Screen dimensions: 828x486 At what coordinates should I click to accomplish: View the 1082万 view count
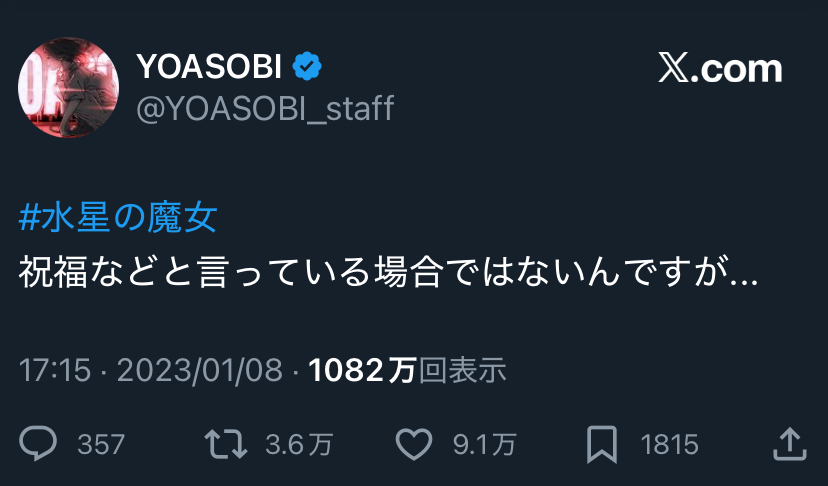(362, 371)
